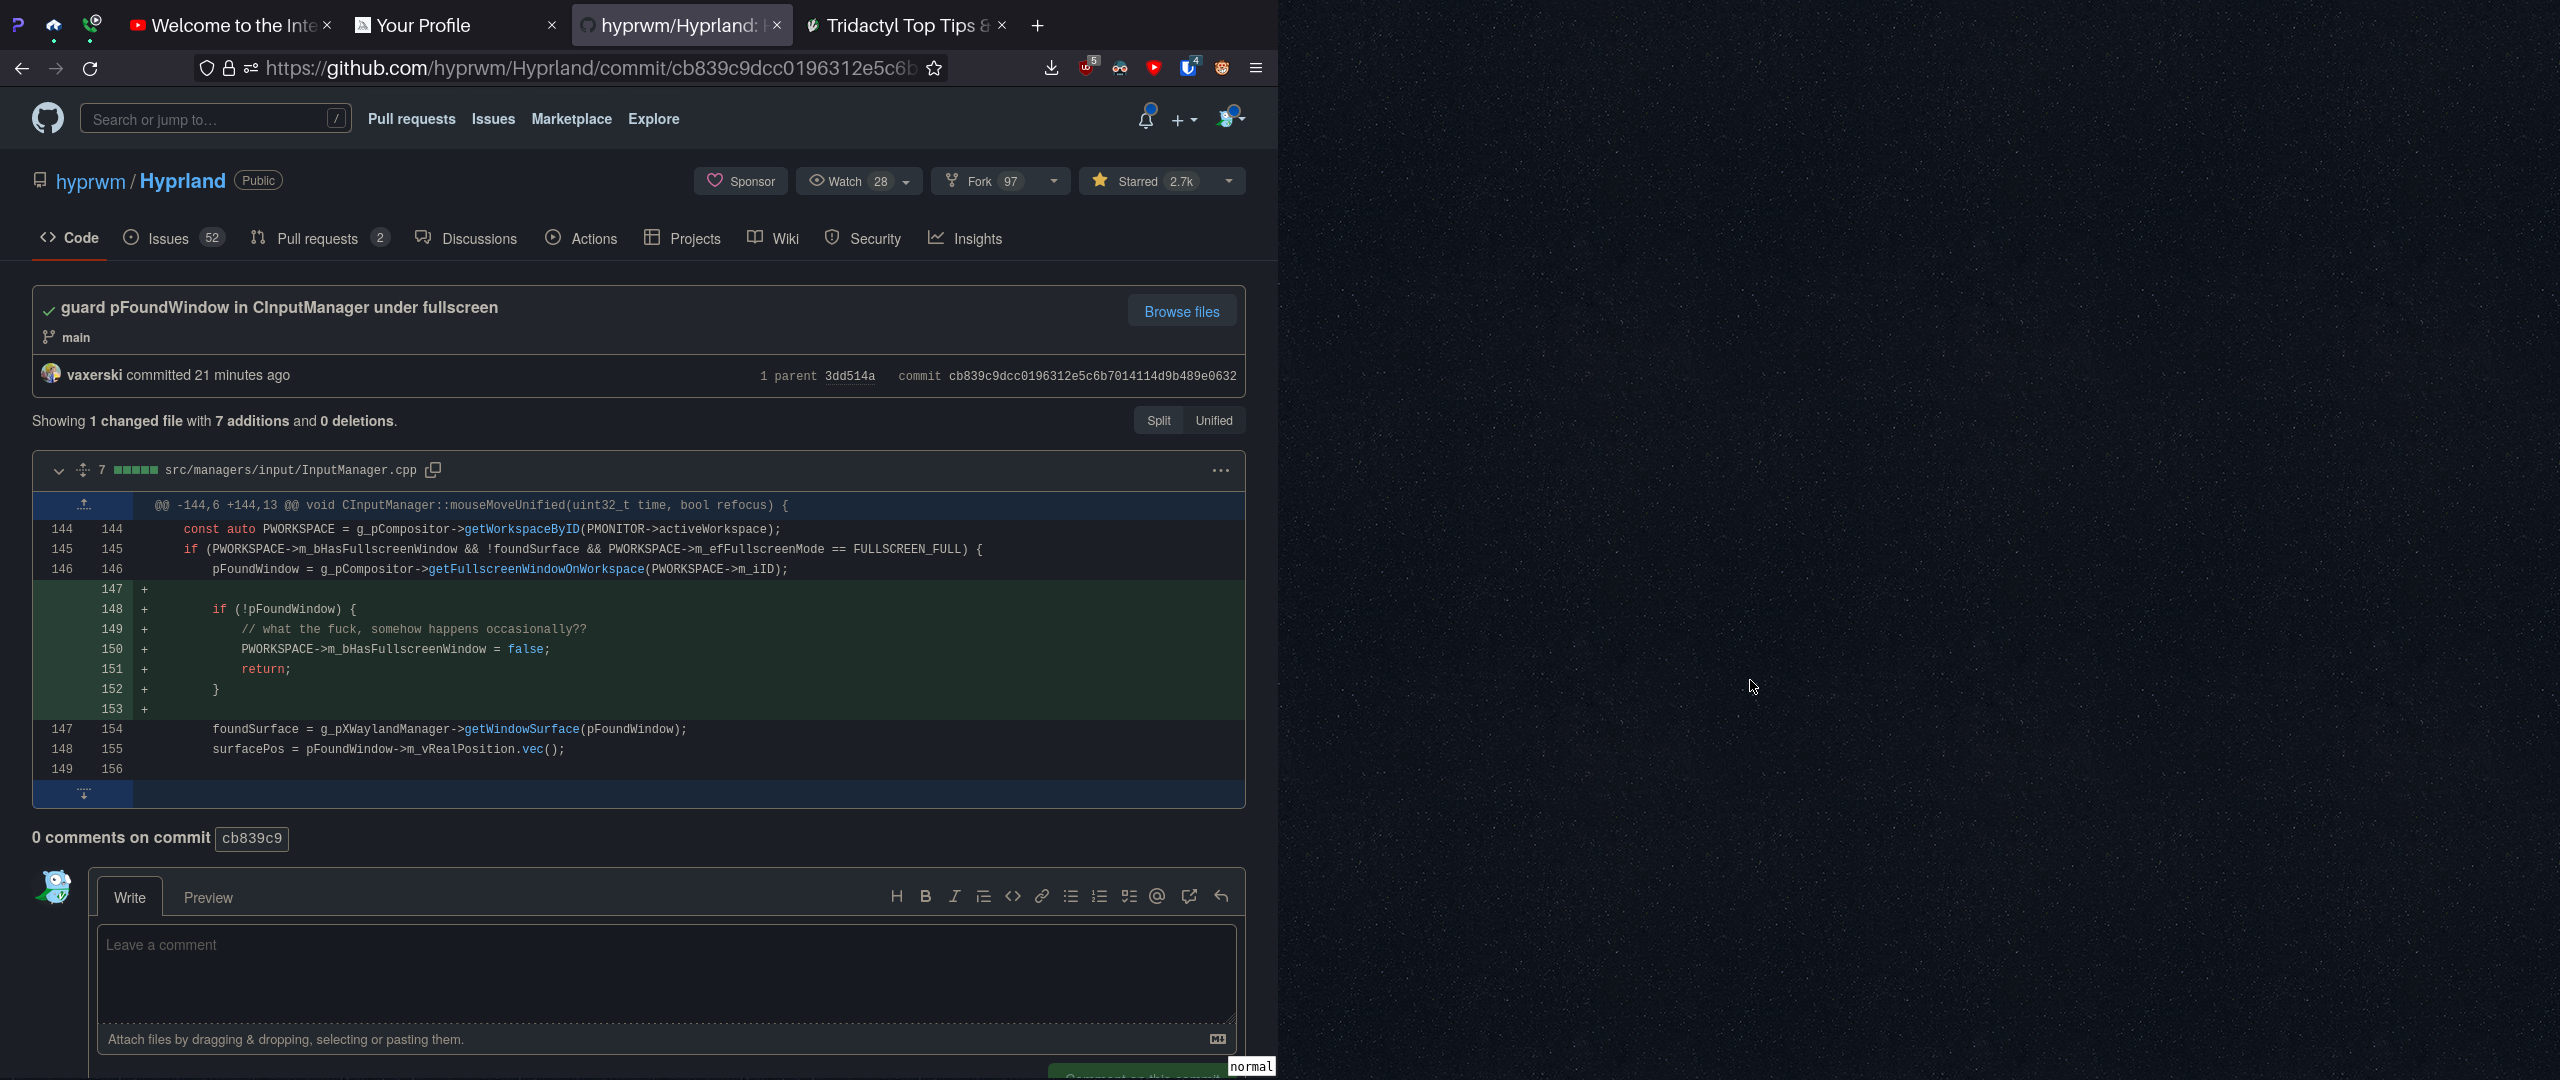Switch diff view to Unified mode
2560x1080 pixels.
click(1213, 420)
